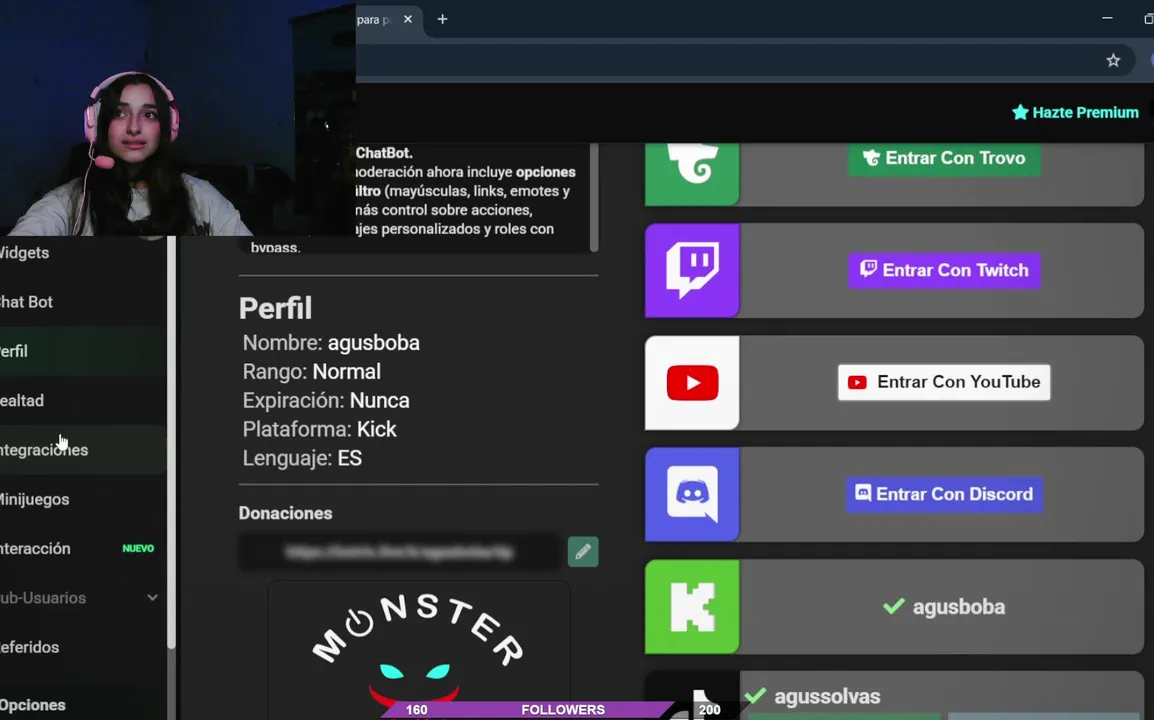This screenshot has width=1154, height=720.
Task: Click the blurred donations URL field
Action: coord(400,551)
